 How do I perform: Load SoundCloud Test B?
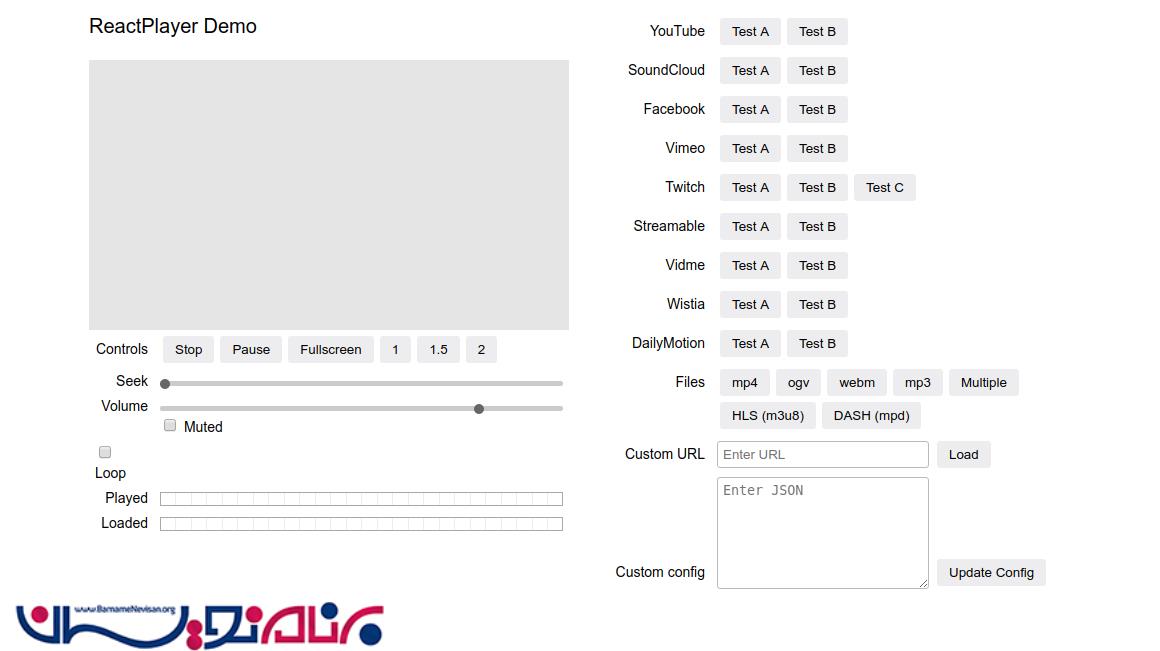pos(817,71)
